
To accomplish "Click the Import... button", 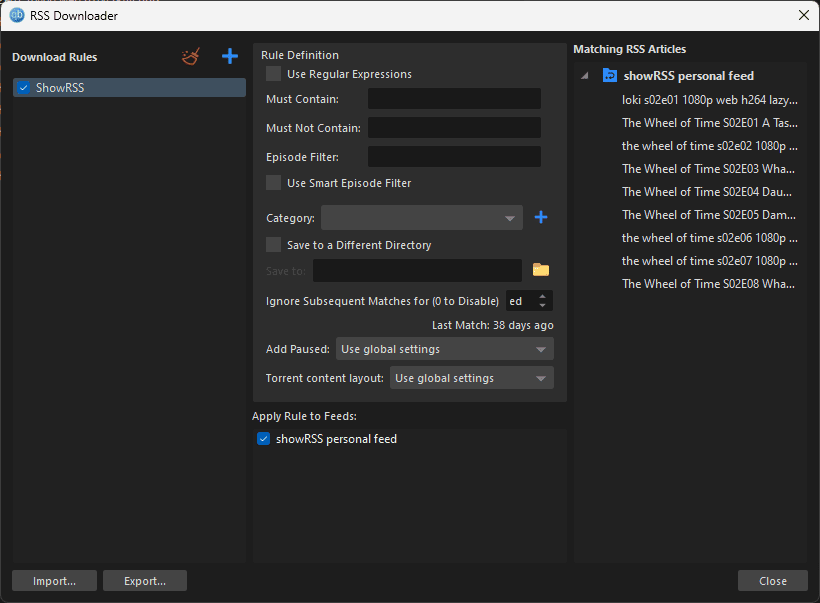I will [x=54, y=581].
